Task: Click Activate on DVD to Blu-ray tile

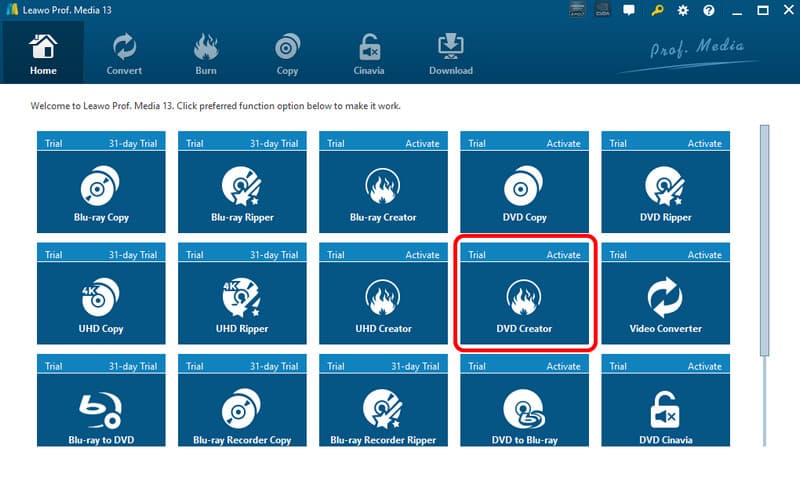Action: click(563, 366)
